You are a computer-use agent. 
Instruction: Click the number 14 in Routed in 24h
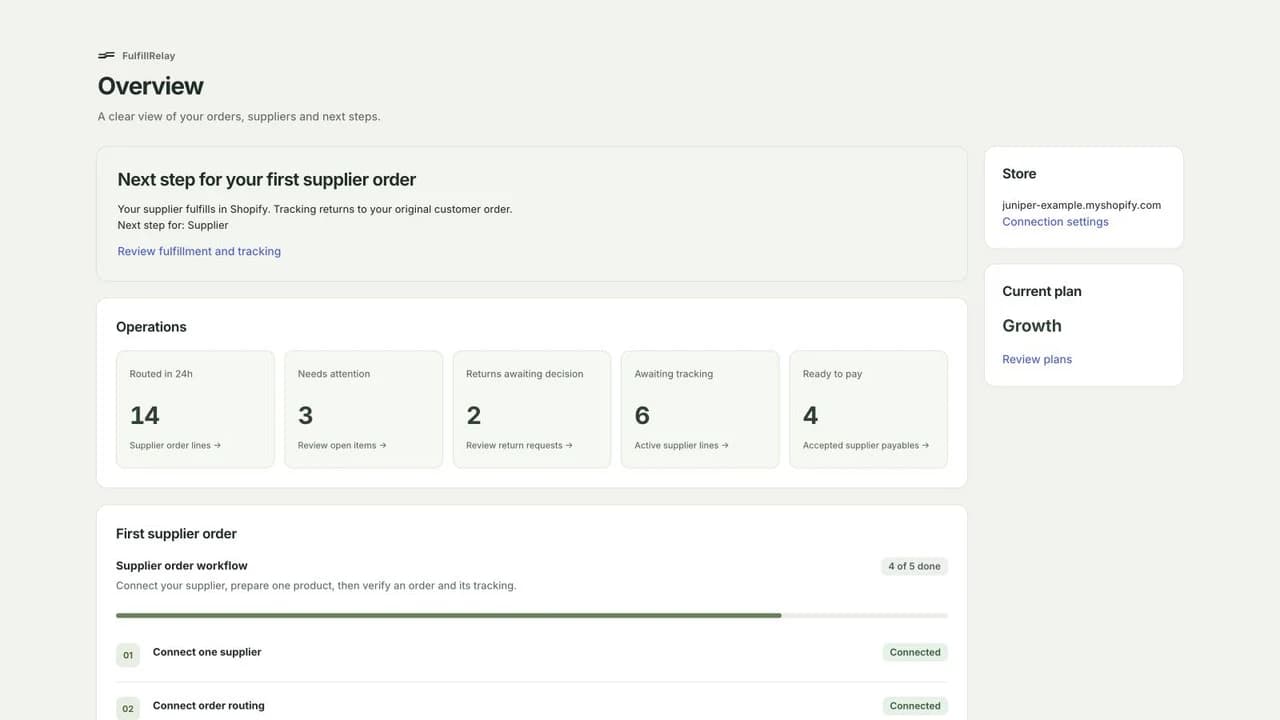pos(145,415)
